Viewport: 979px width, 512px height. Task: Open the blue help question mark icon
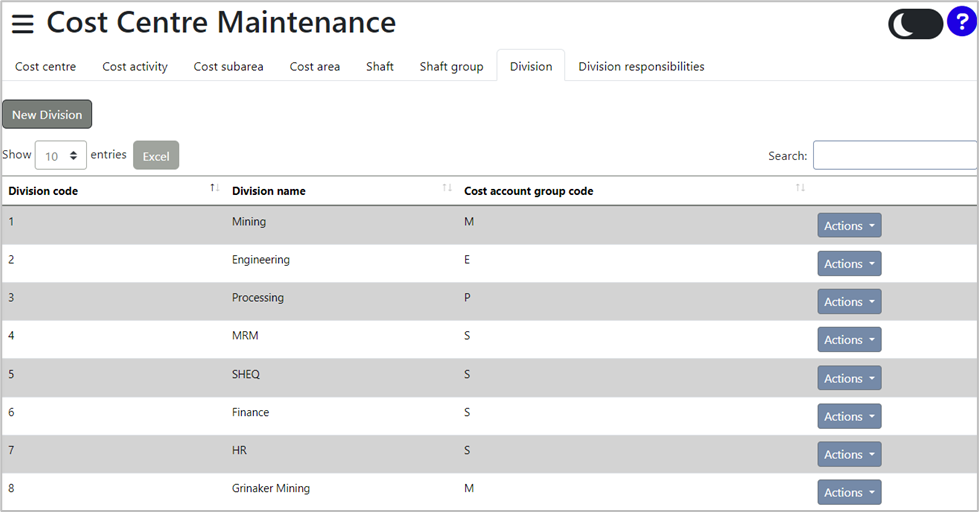pos(962,22)
